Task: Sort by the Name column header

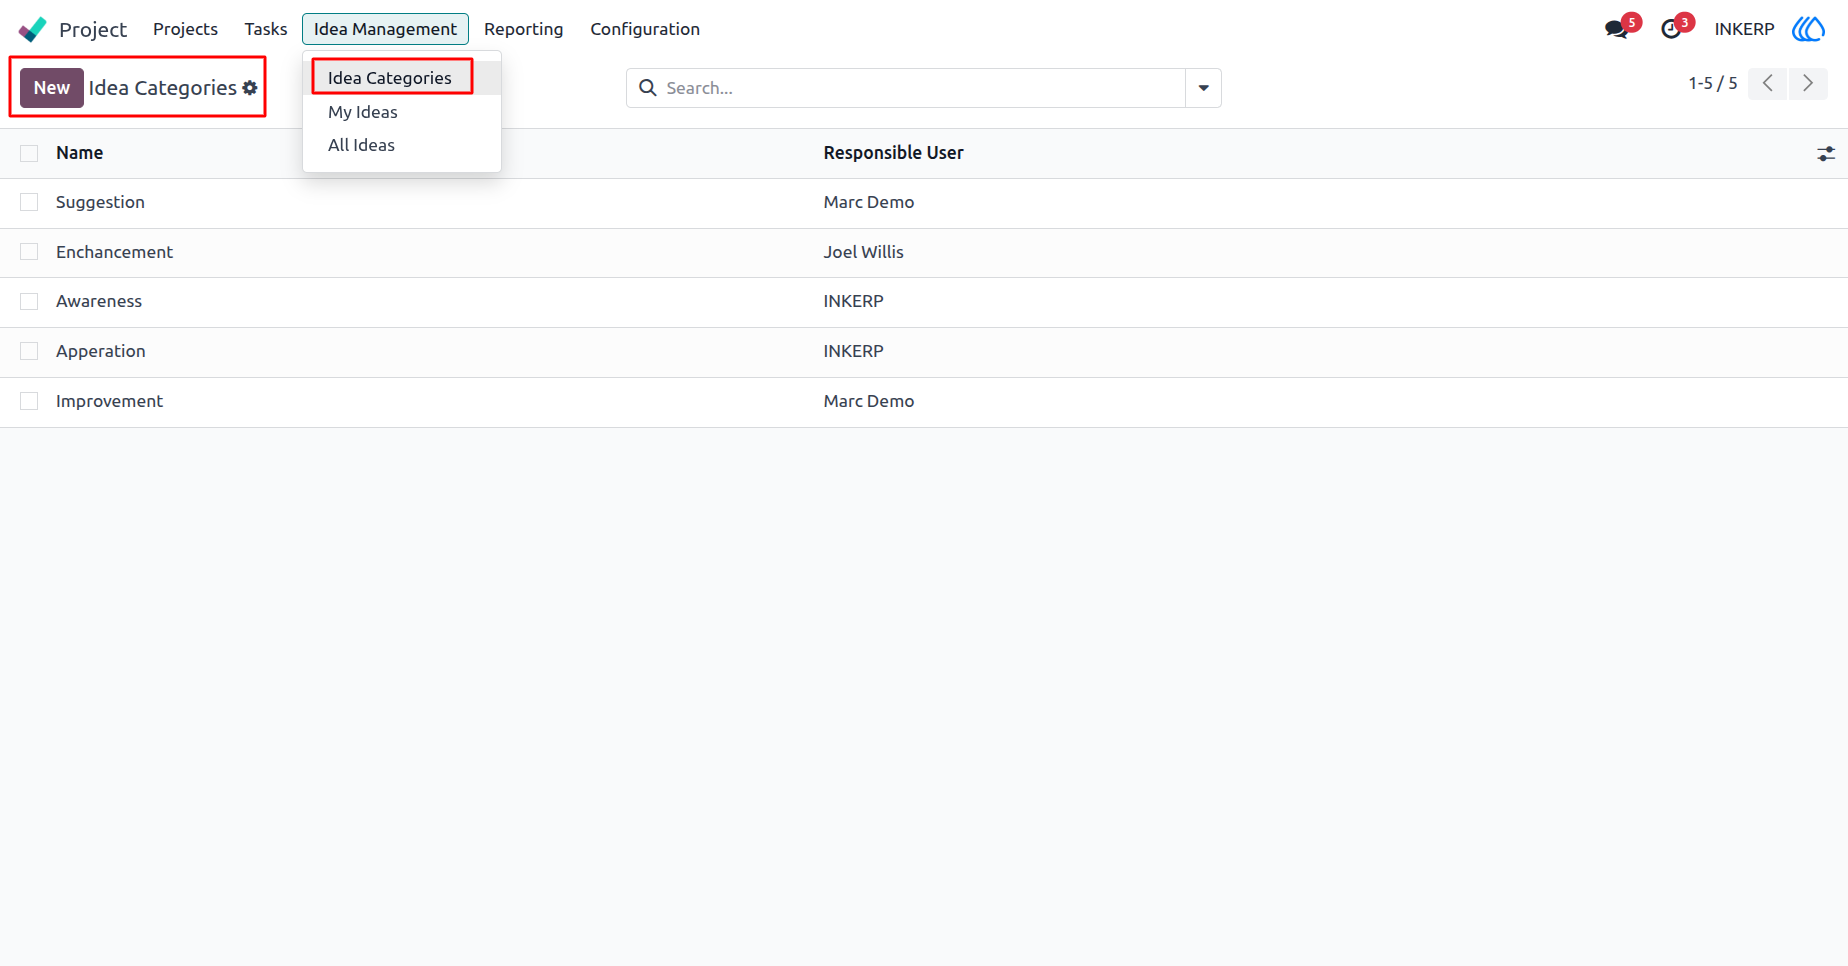Action: point(80,153)
